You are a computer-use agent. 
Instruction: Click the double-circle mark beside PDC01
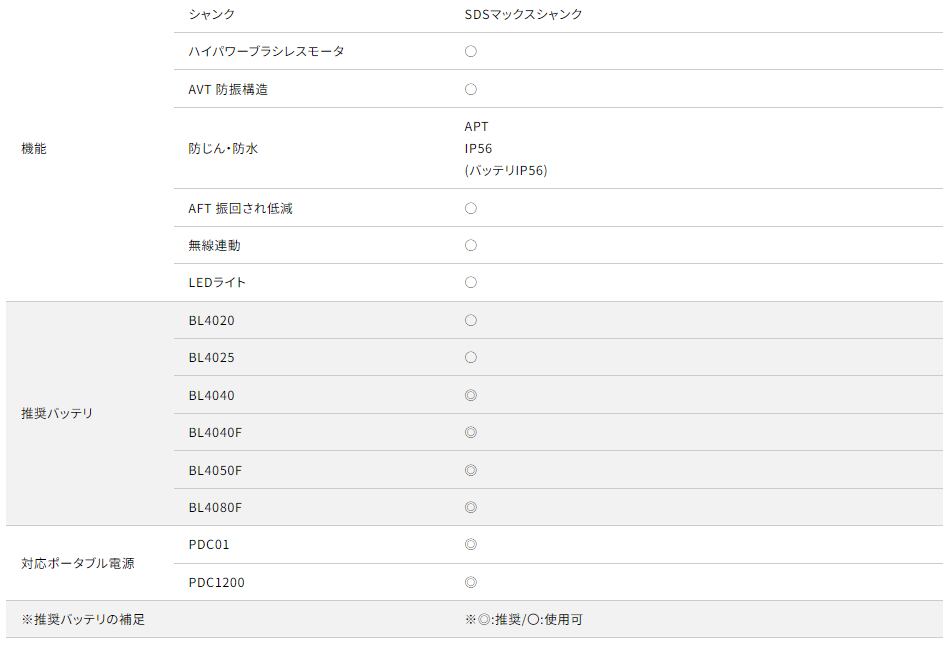(471, 544)
